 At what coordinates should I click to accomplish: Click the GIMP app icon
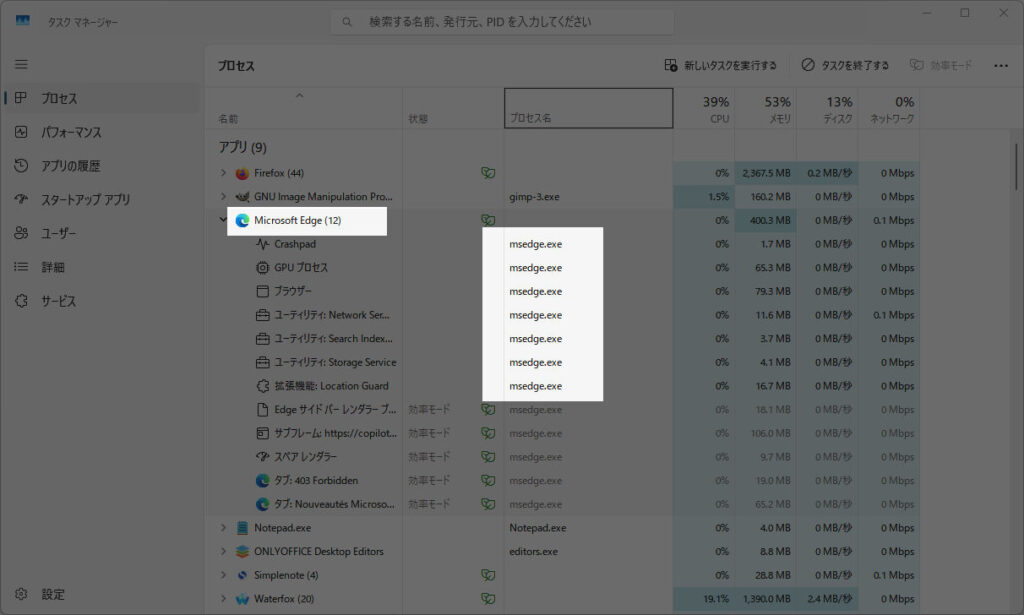coord(242,197)
